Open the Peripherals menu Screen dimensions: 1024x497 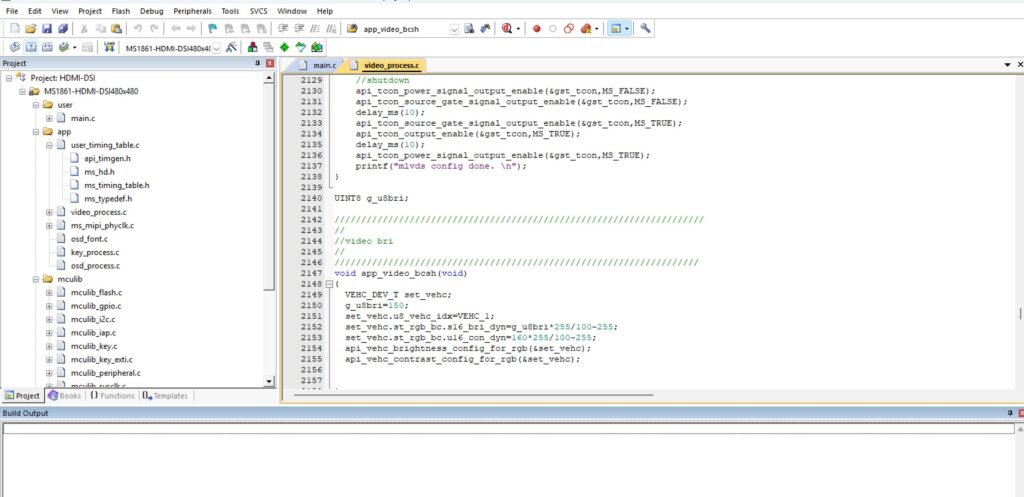[x=193, y=11]
